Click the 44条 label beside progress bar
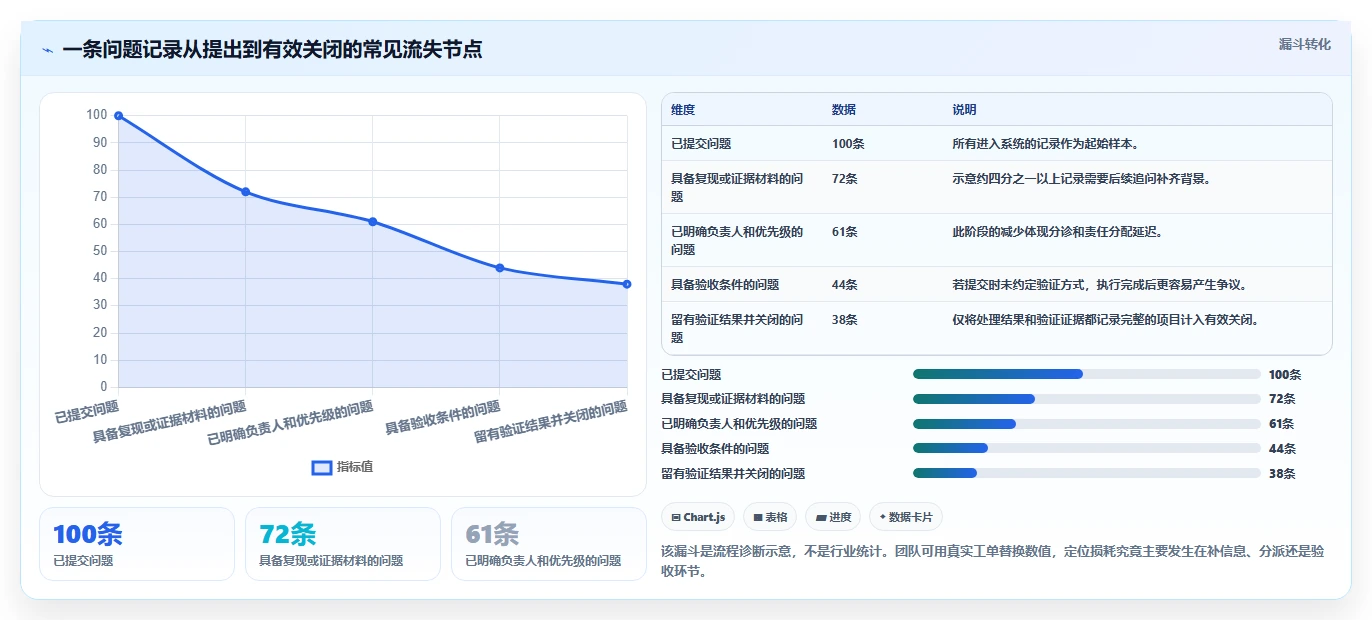This screenshot has width=1372, height=620. (1282, 449)
